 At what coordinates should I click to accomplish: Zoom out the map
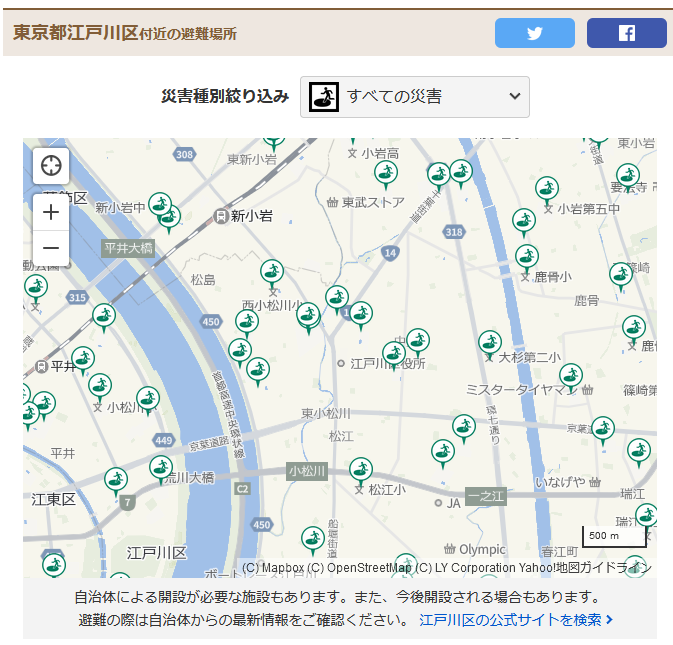(x=51, y=248)
